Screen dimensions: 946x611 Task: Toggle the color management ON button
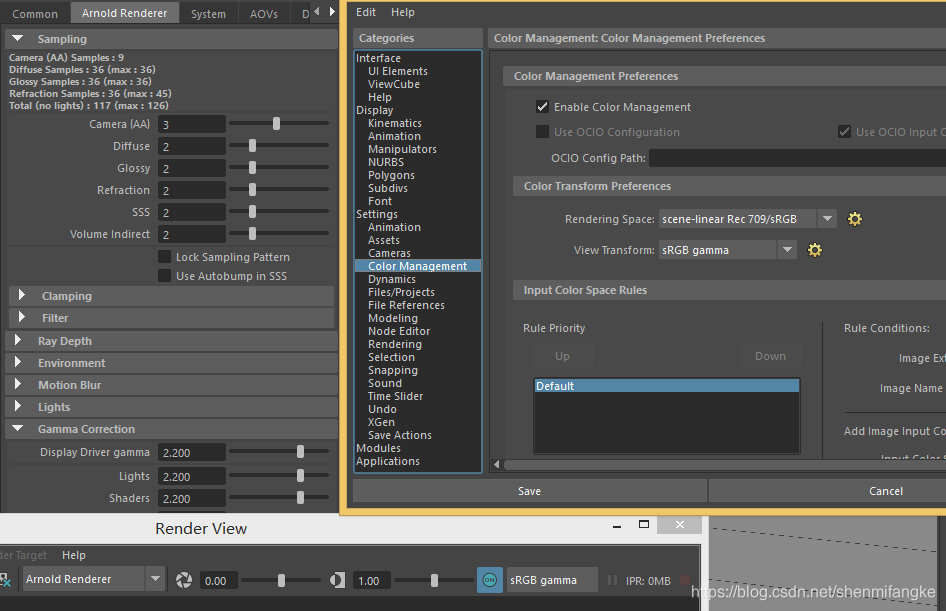tap(489, 580)
